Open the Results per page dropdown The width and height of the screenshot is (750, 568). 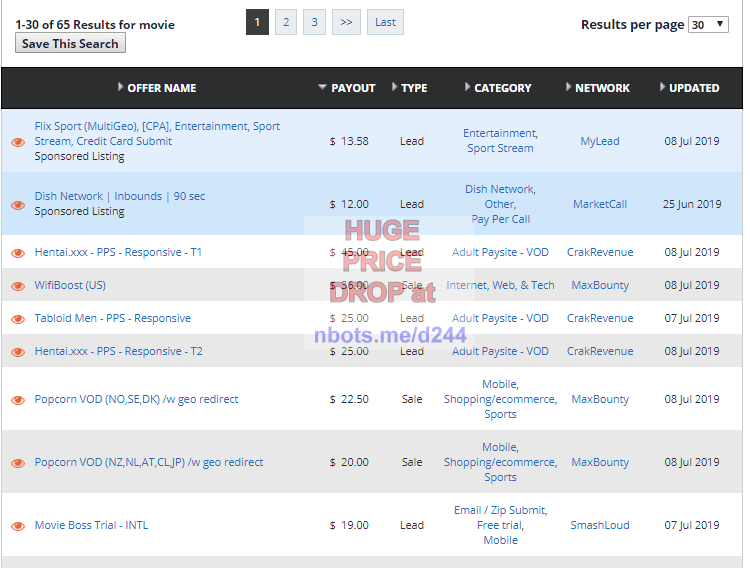[708, 24]
